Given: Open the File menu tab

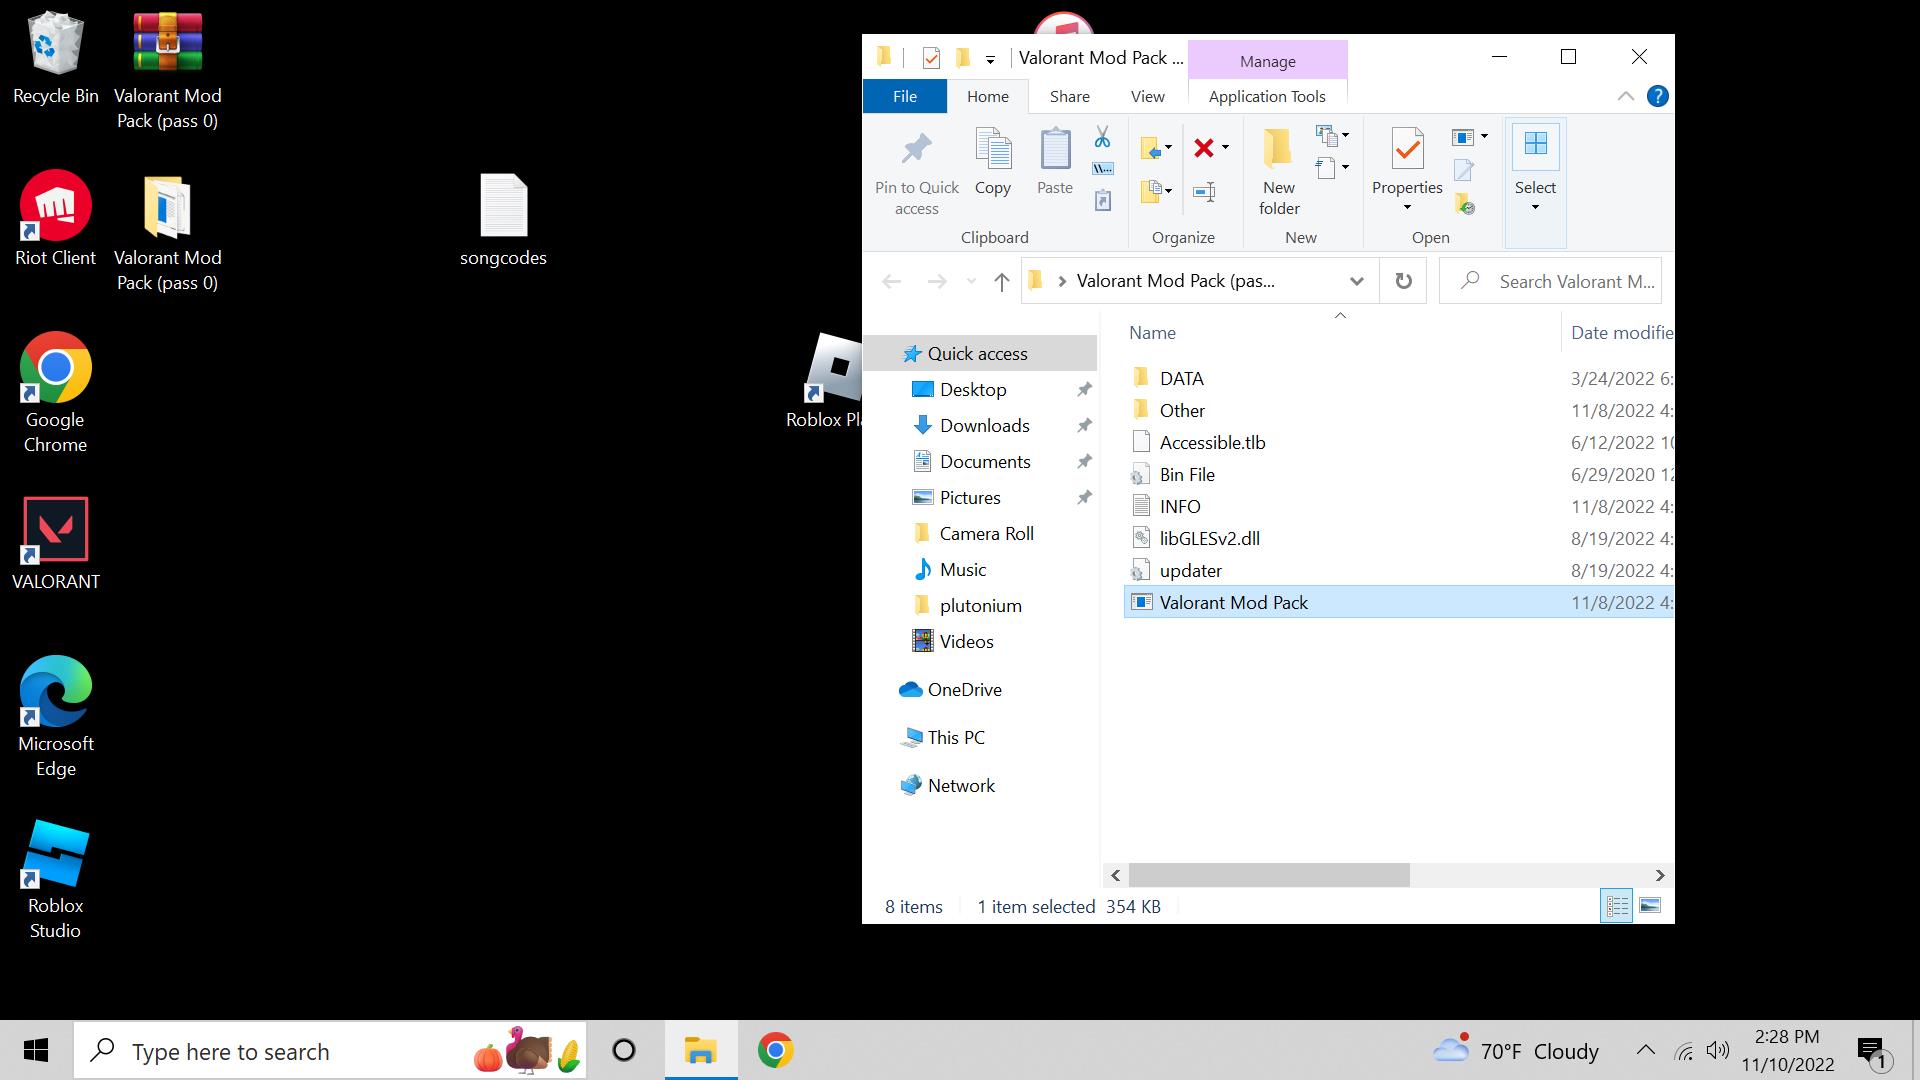Looking at the screenshot, I should point(904,96).
